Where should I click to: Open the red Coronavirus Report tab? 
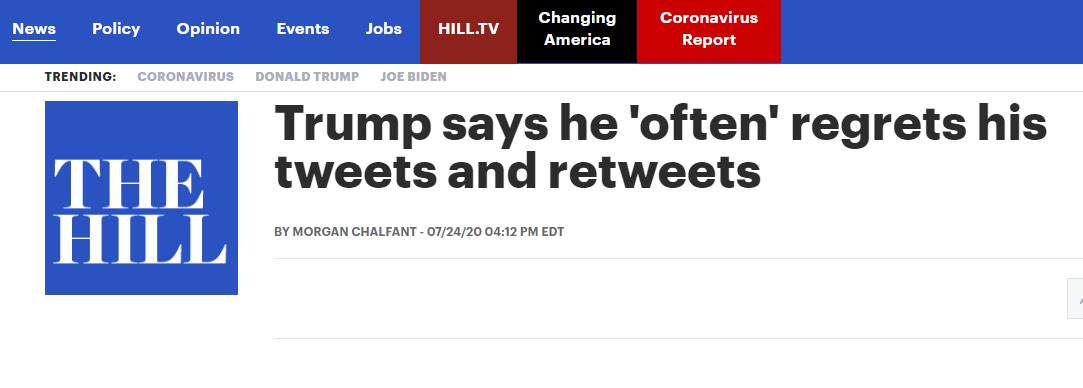(709, 32)
